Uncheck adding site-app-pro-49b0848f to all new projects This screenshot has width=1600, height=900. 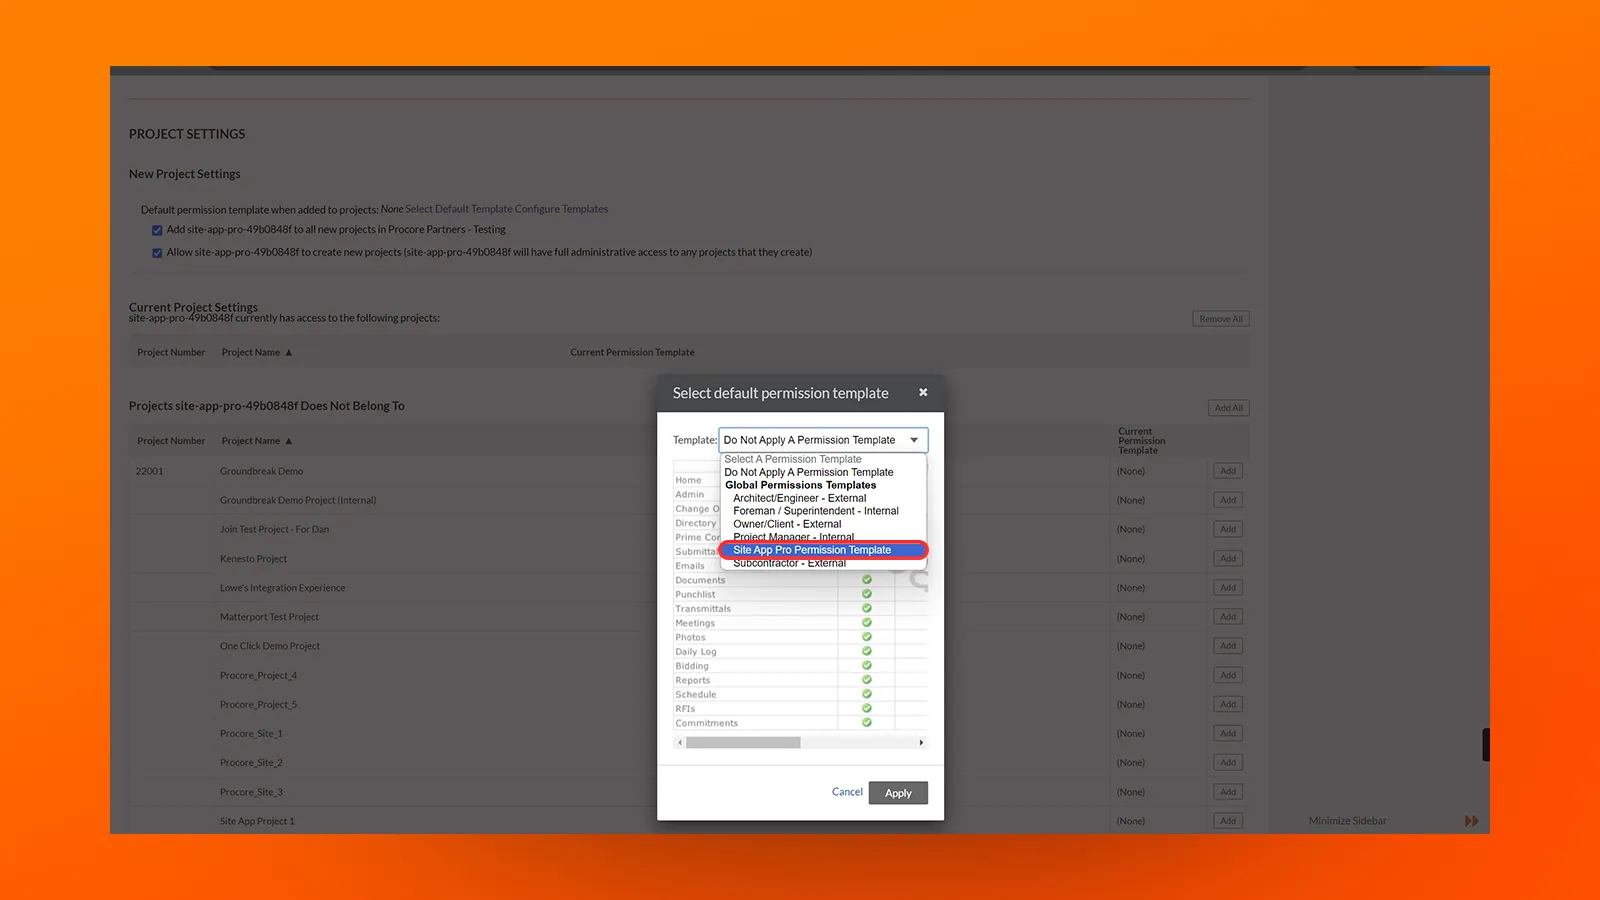[x=157, y=229]
